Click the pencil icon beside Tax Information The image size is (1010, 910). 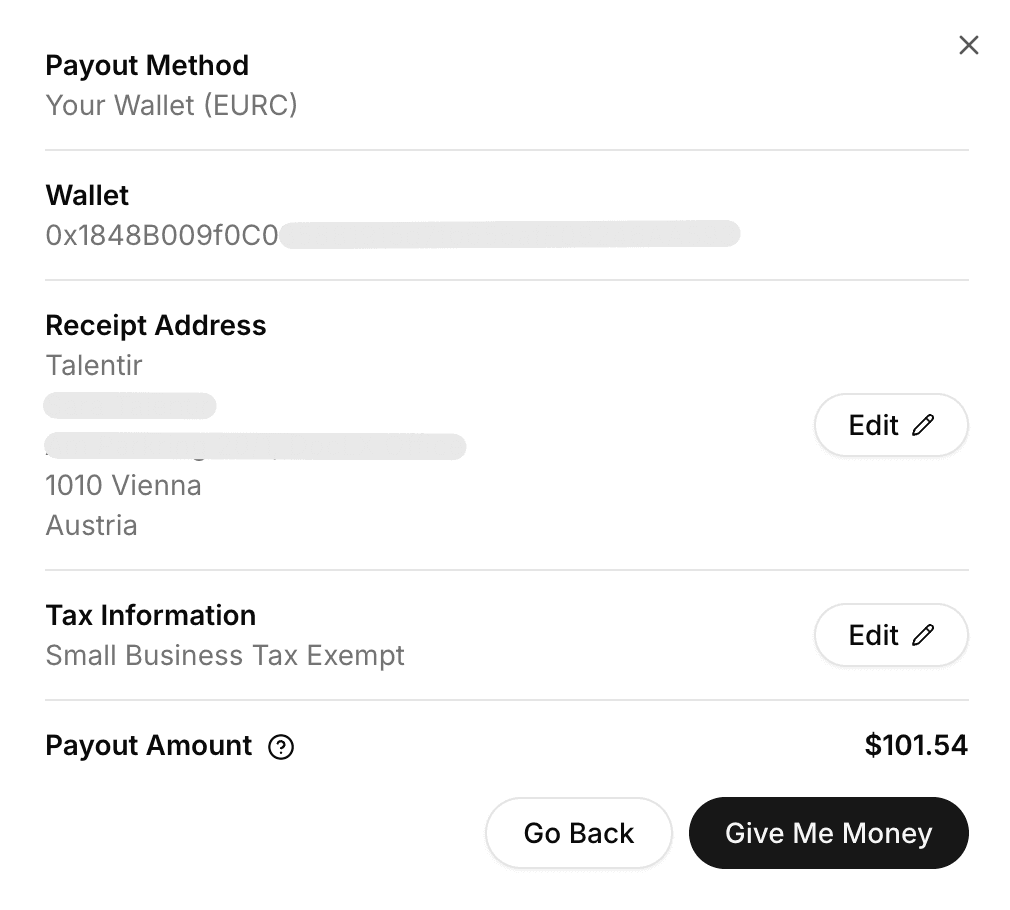(x=924, y=635)
